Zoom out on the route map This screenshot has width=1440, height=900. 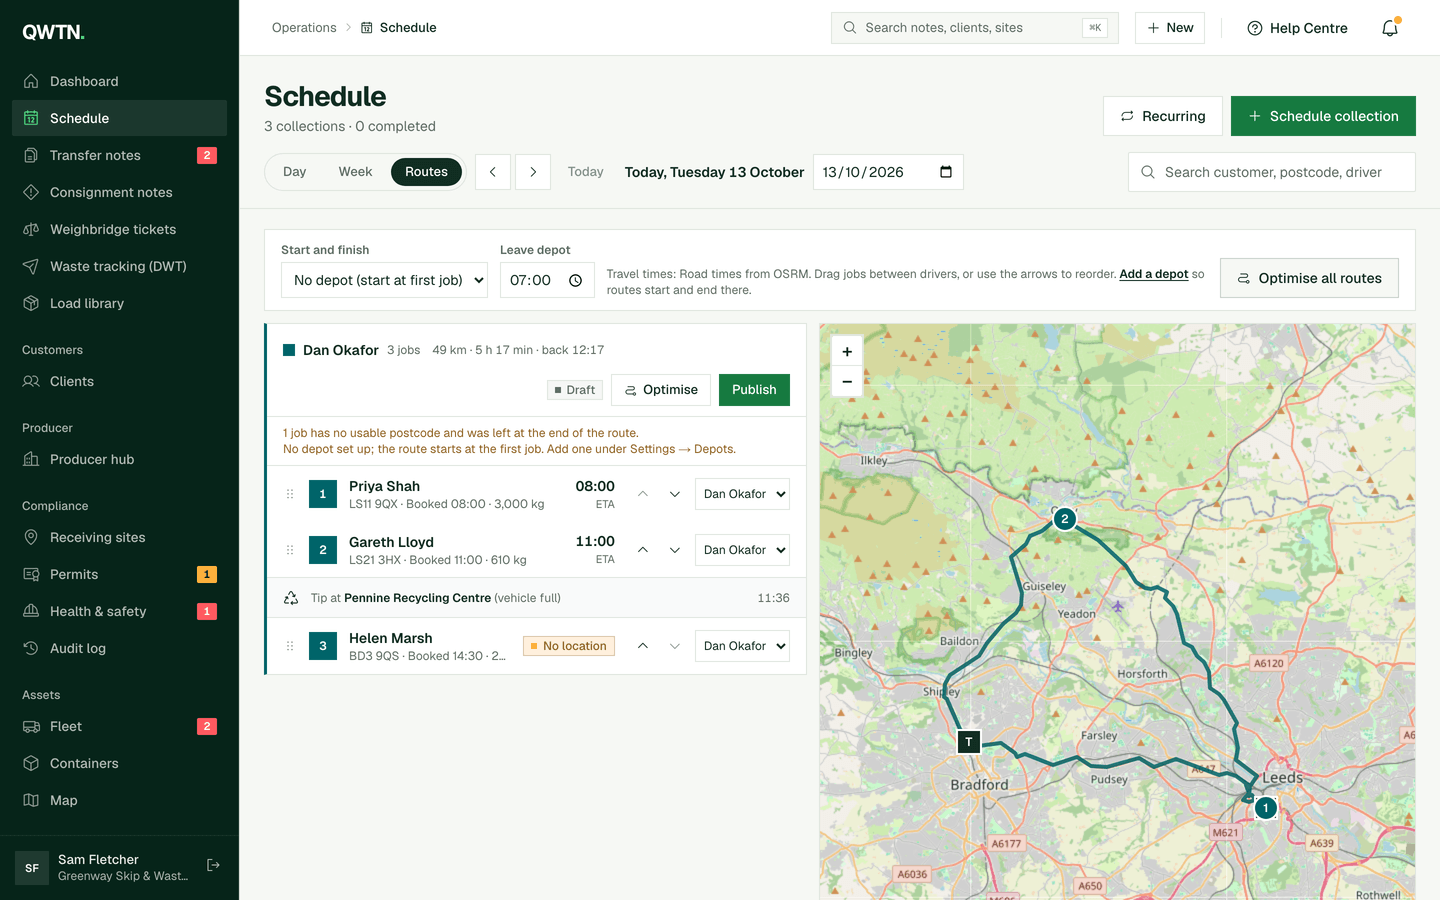pyautogui.click(x=847, y=381)
